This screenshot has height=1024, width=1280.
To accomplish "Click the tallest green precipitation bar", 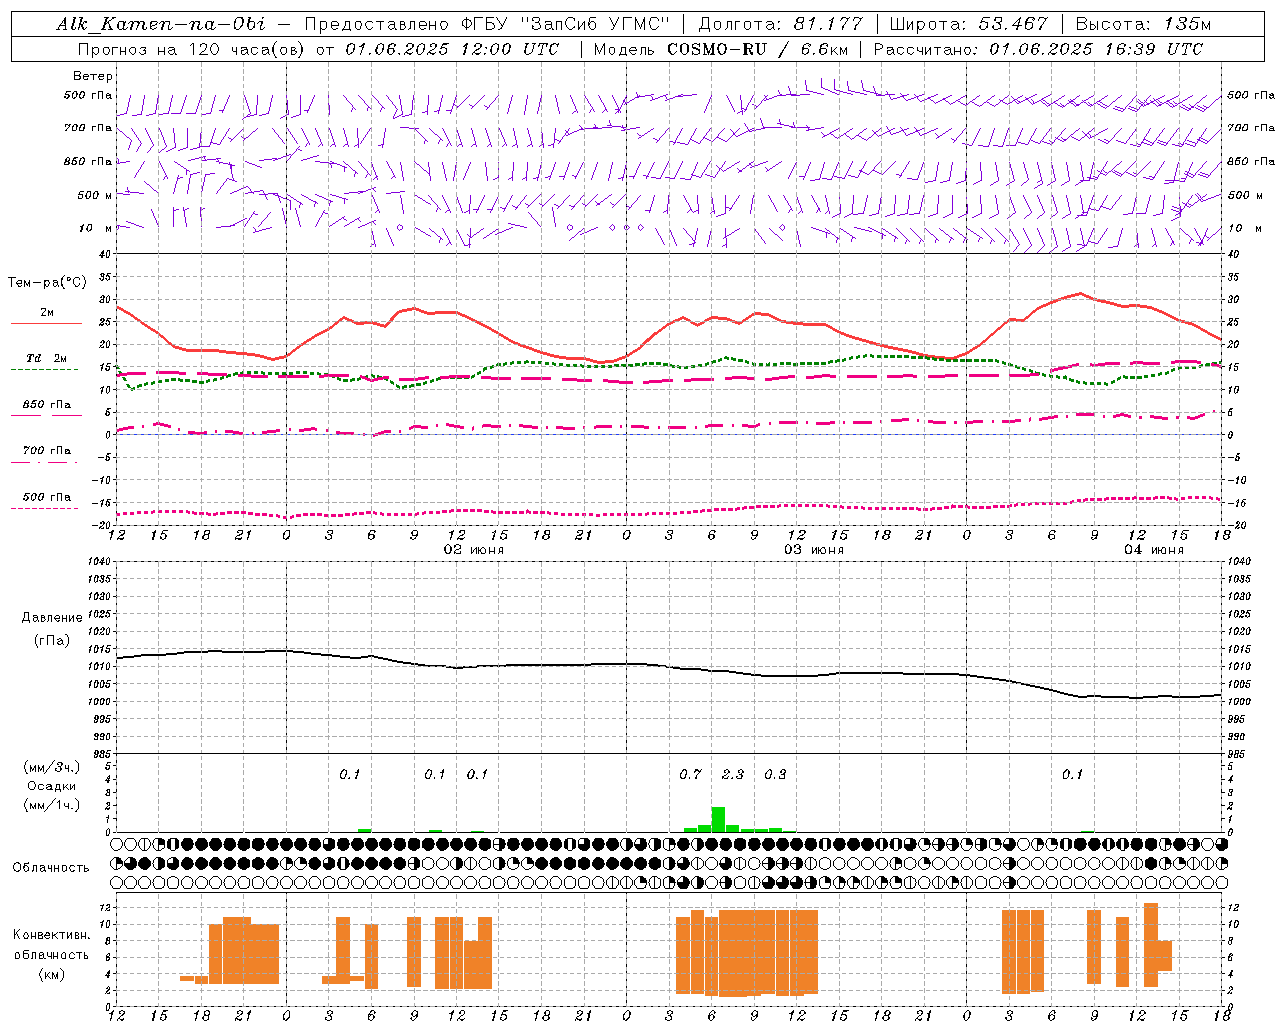I will tap(718, 819).
